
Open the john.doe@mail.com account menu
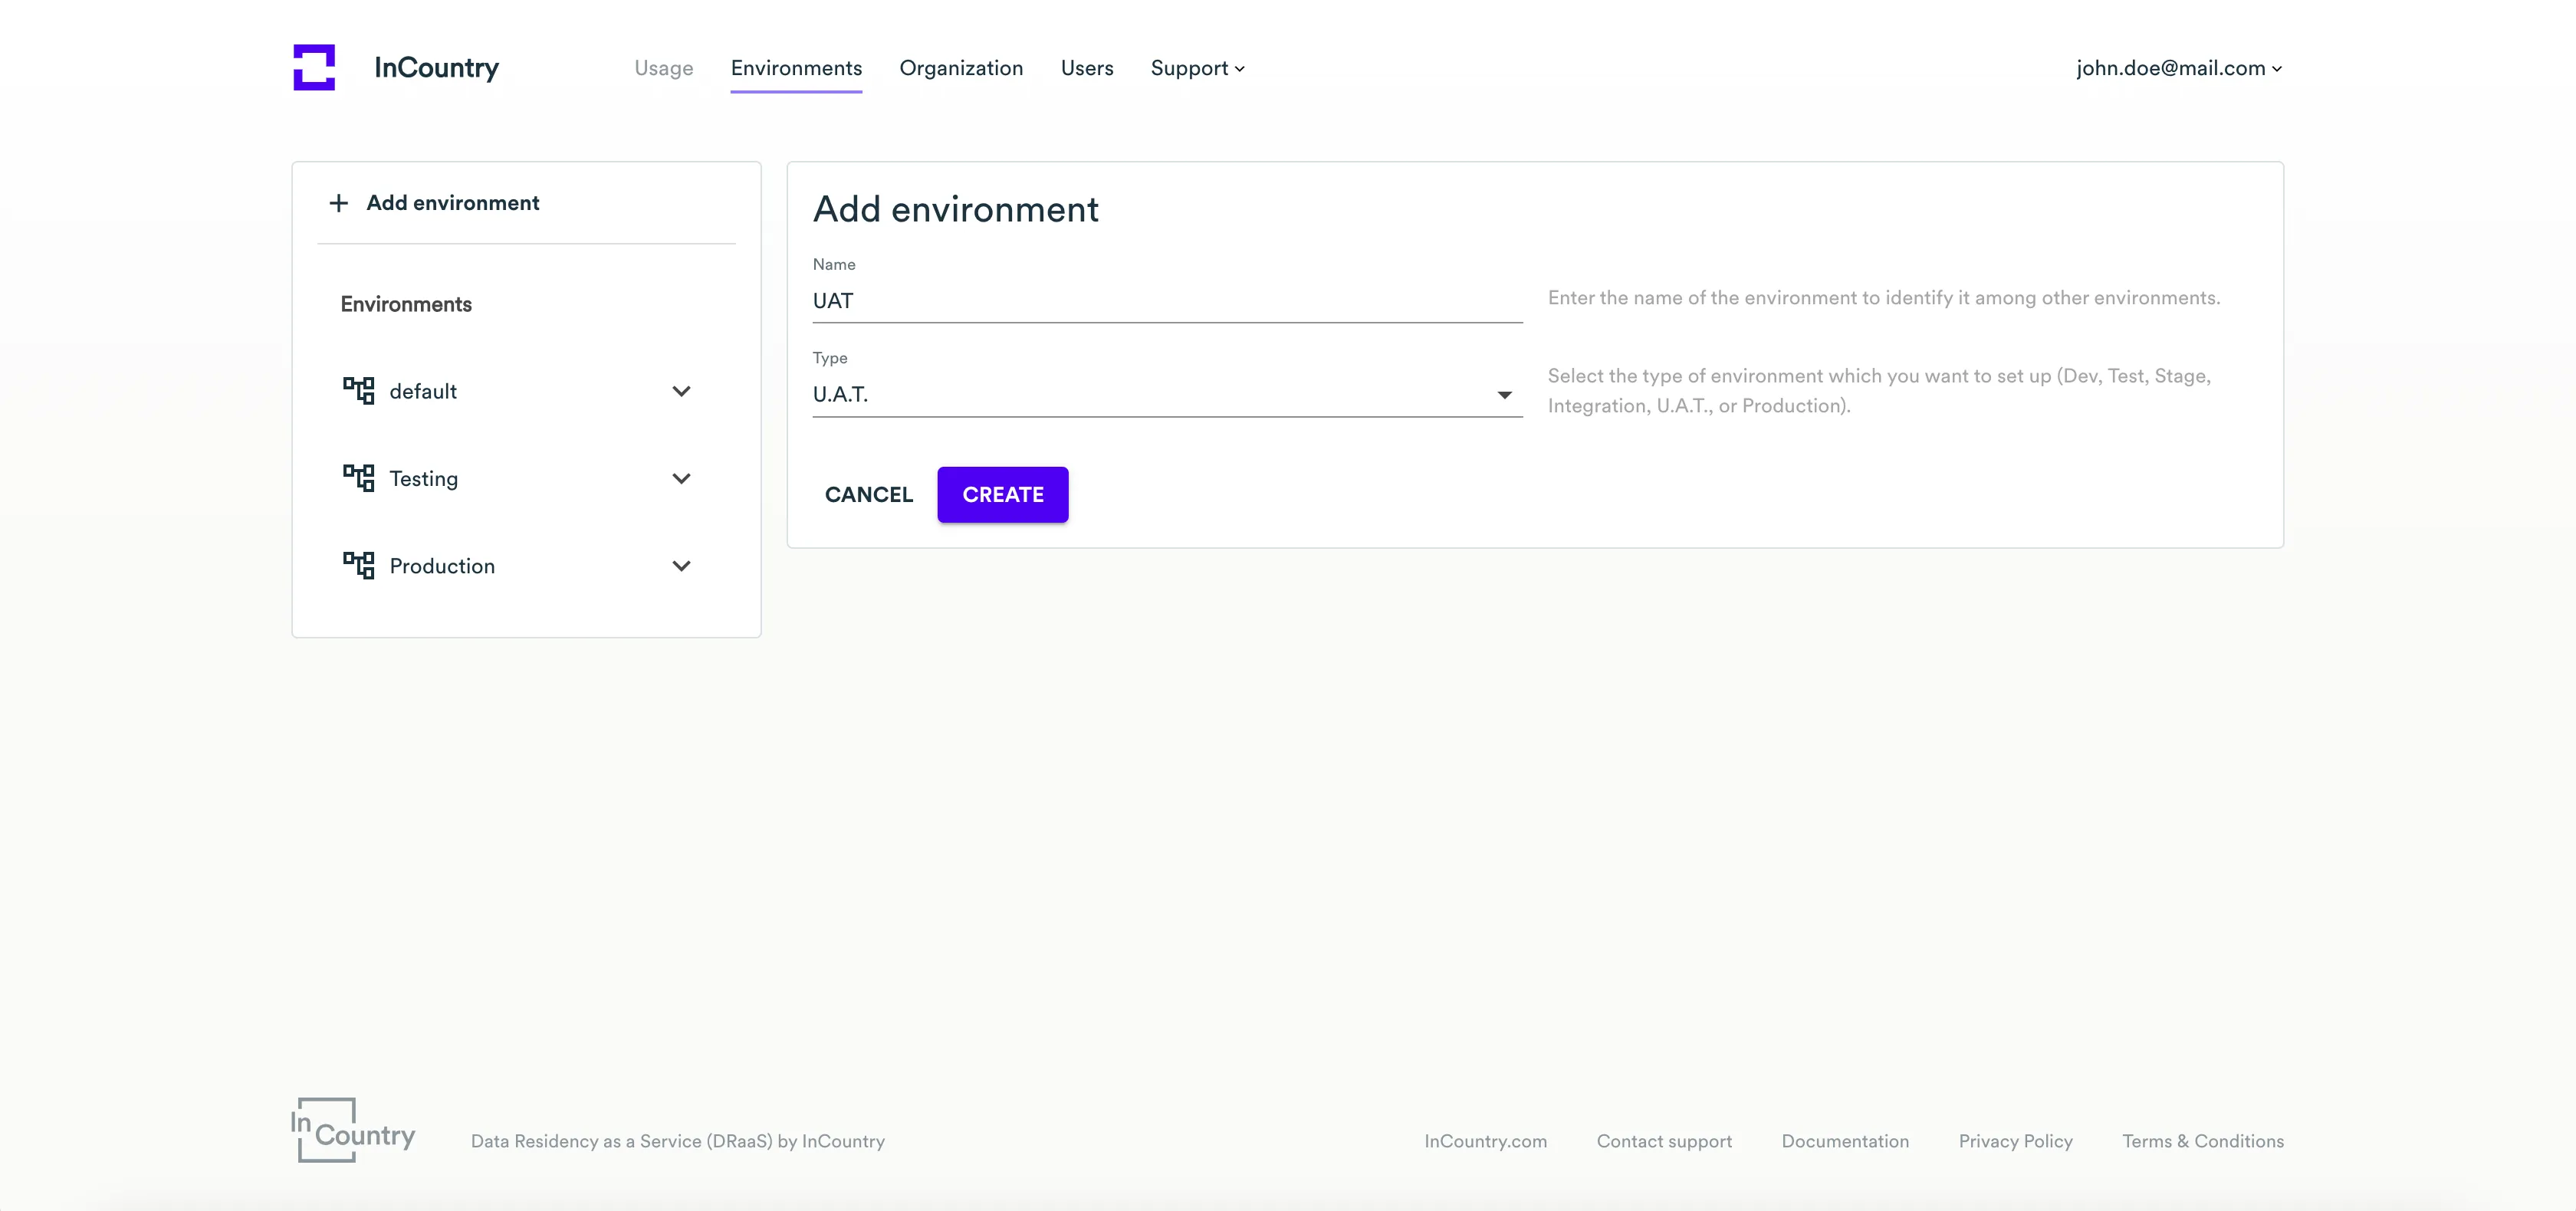point(2178,68)
